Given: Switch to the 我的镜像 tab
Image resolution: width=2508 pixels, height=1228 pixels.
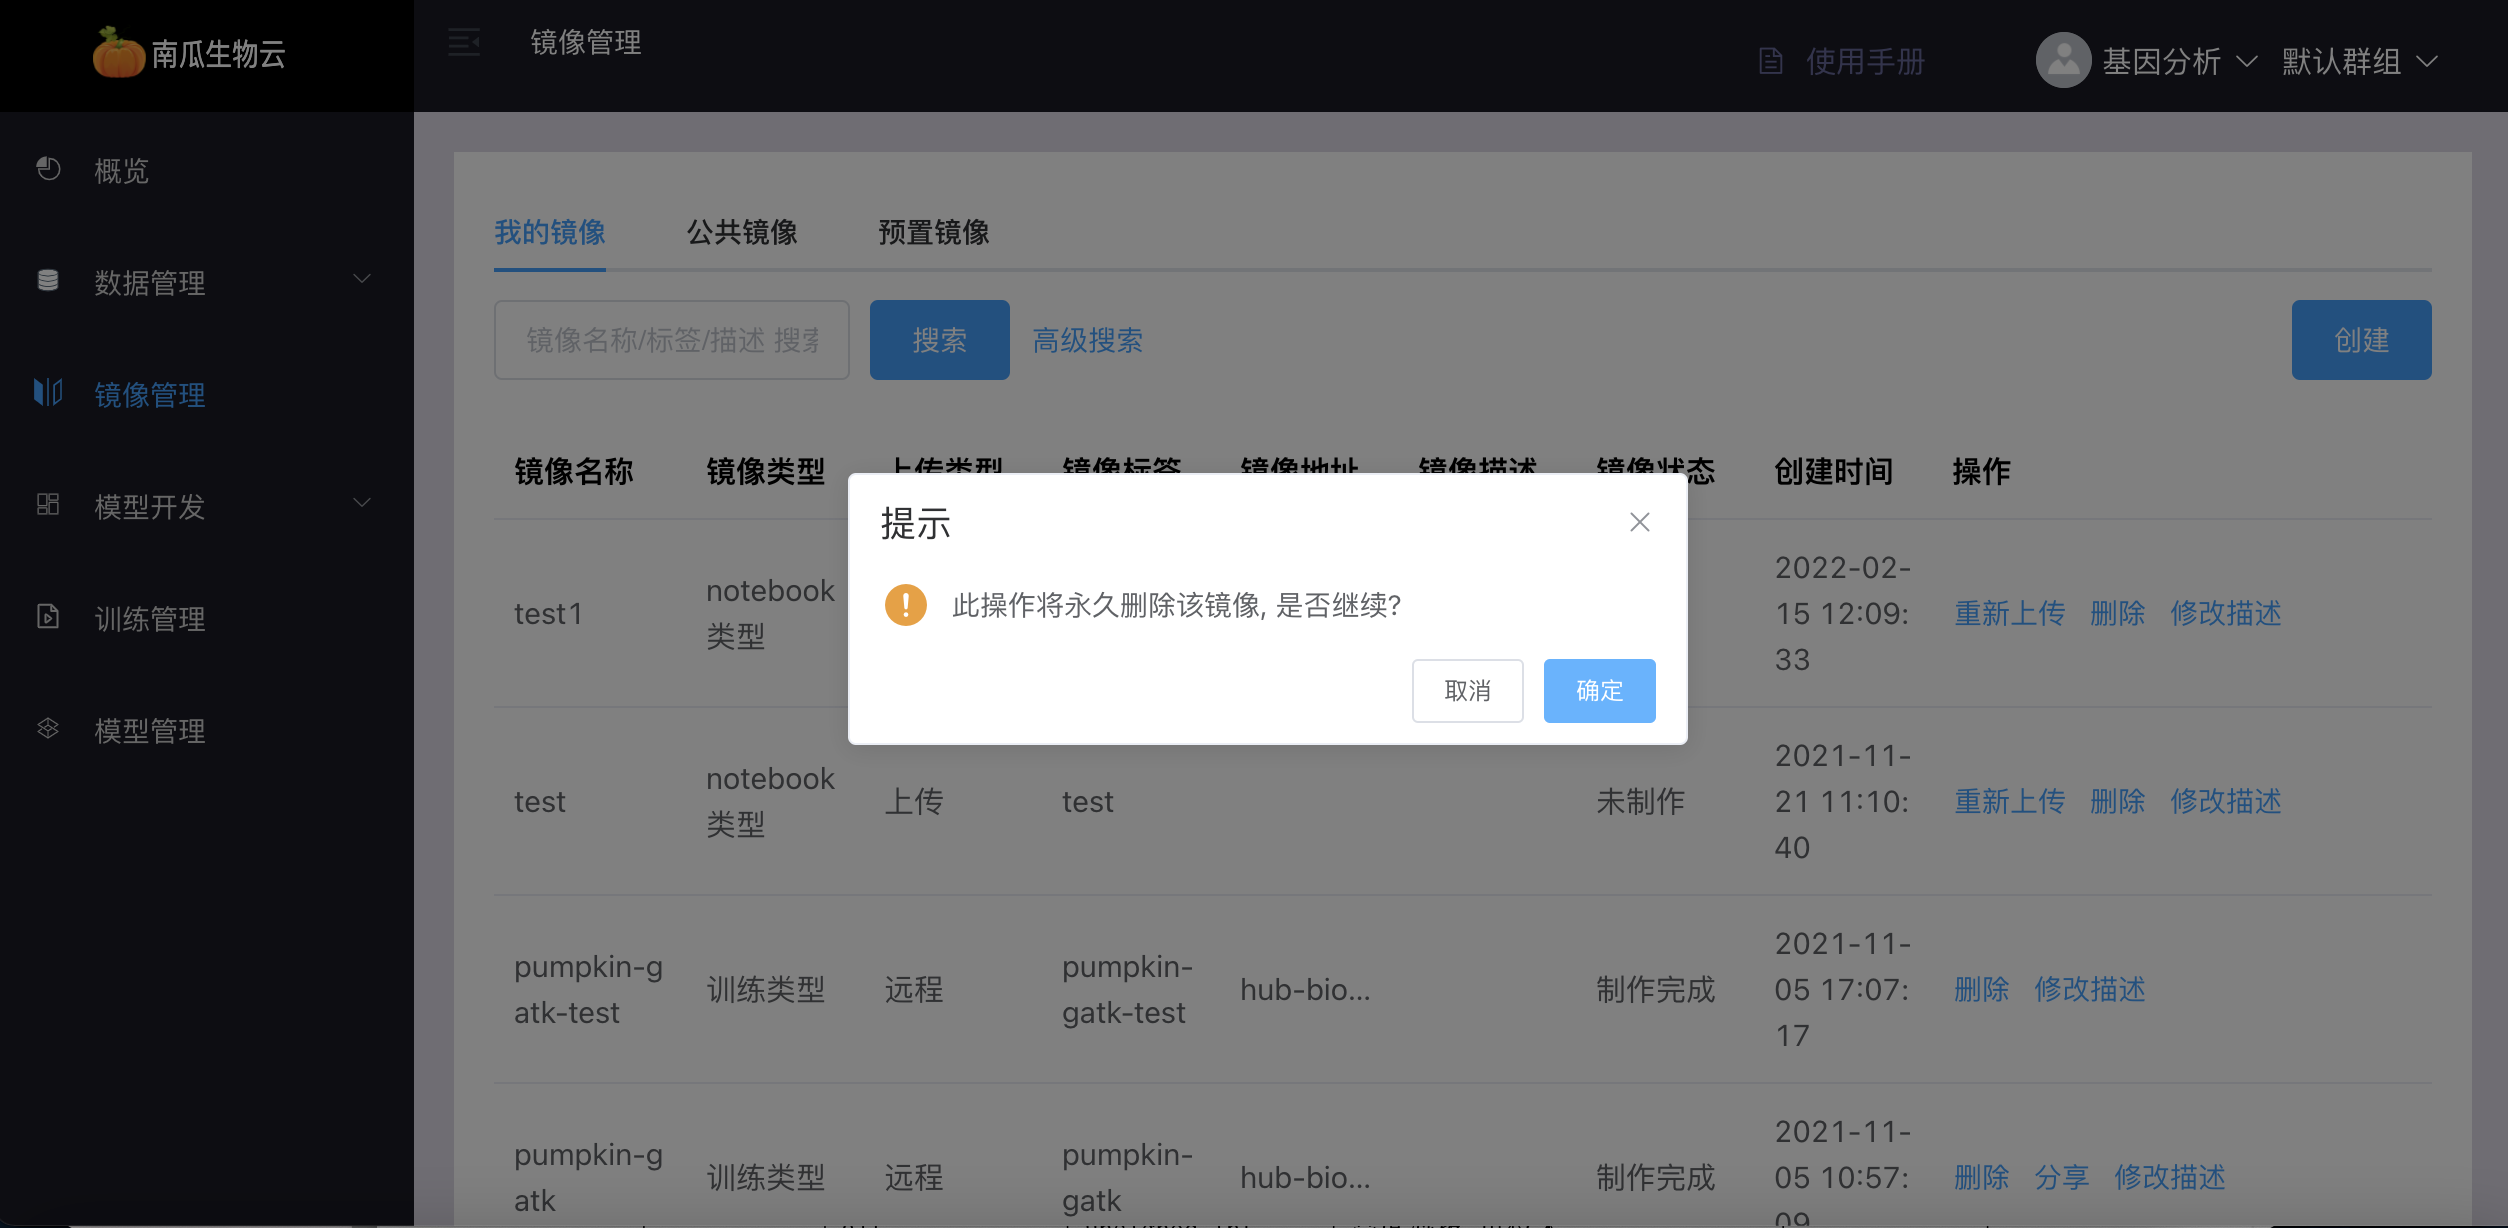Looking at the screenshot, I should [x=550, y=232].
